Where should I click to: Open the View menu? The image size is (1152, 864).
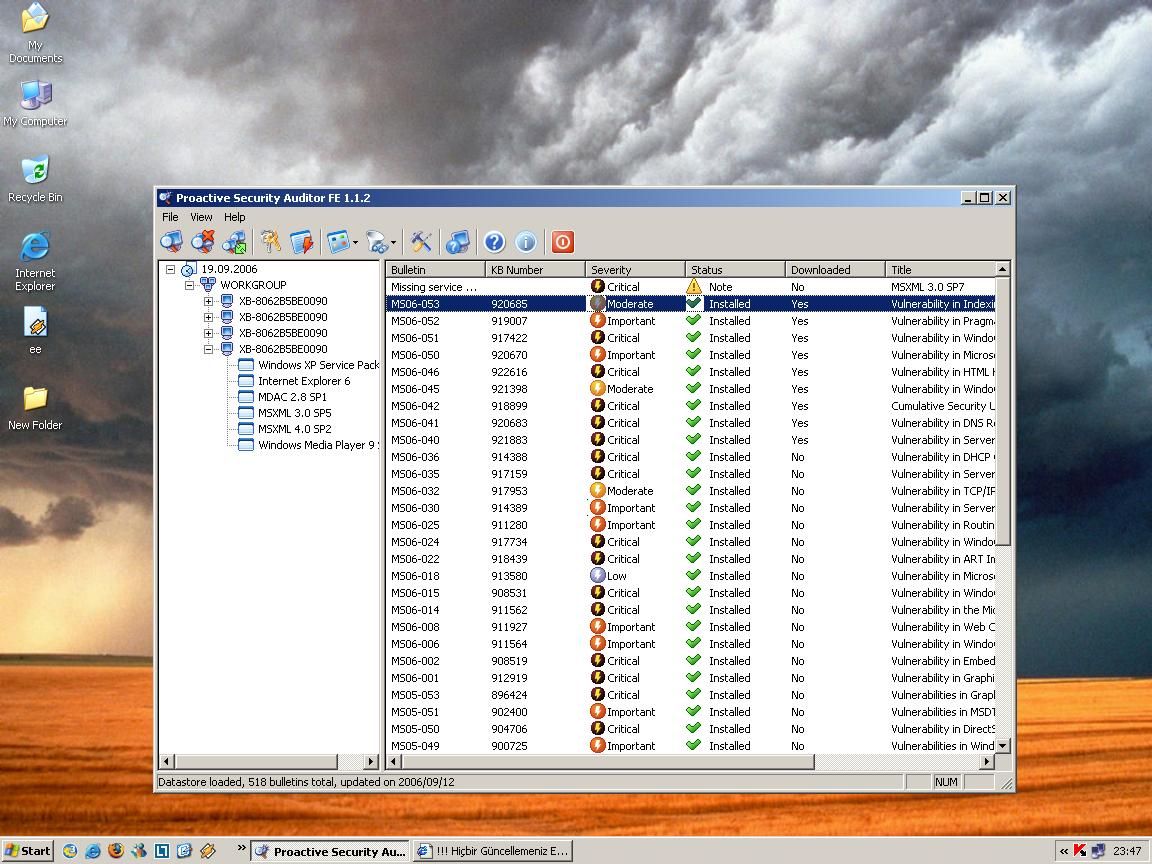[x=201, y=217]
